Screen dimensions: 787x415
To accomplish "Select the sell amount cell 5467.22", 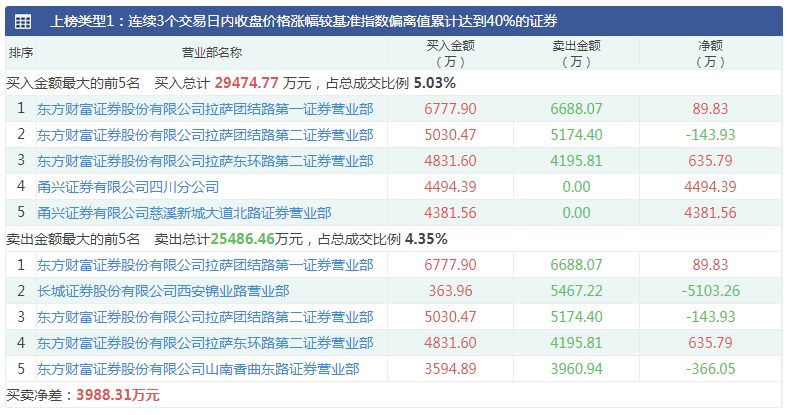I will pos(576,291).
